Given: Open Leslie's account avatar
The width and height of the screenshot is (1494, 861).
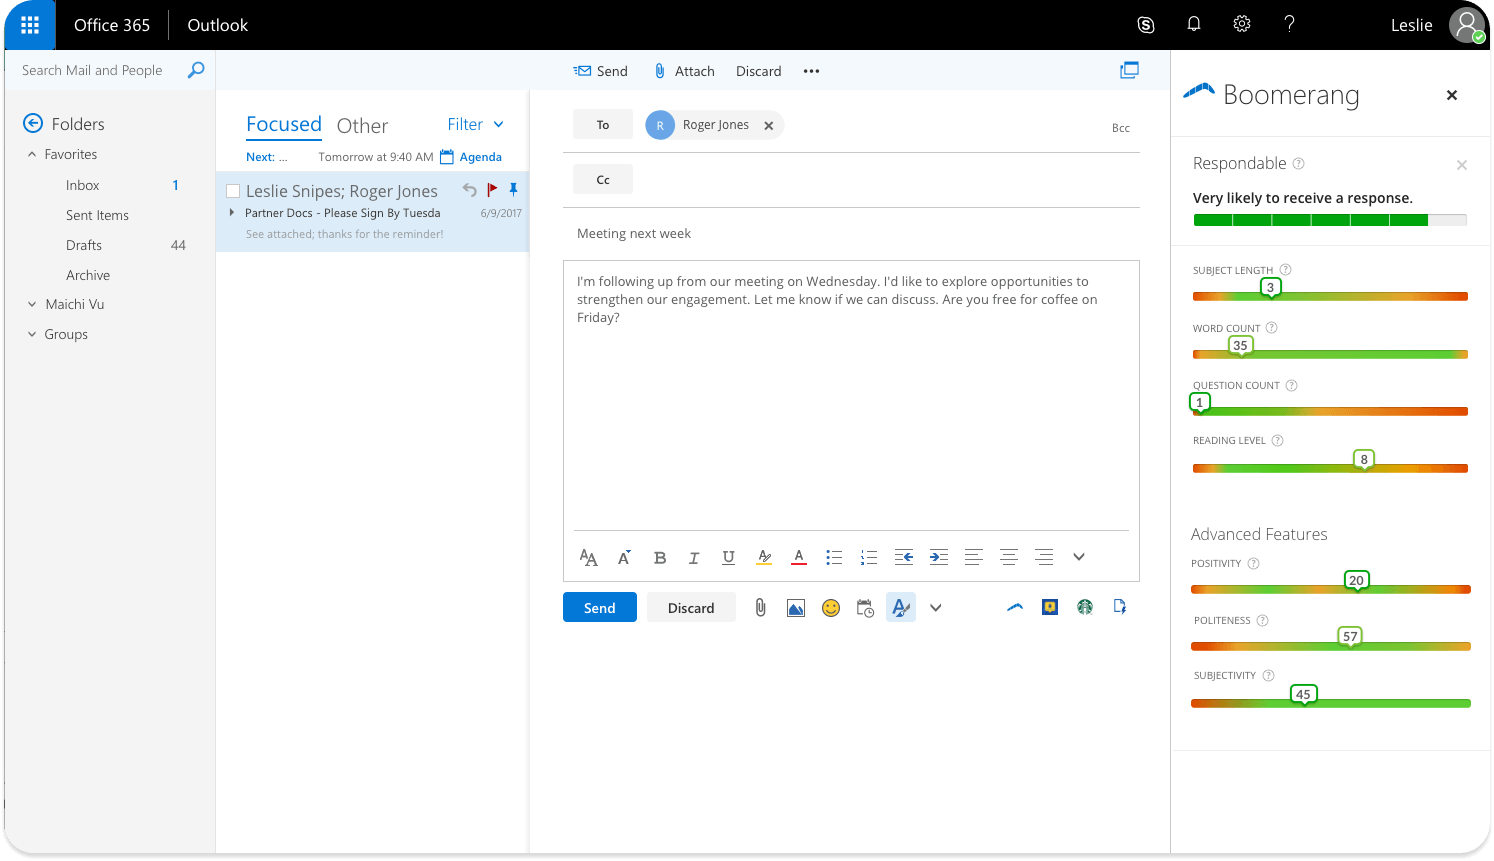Looking at the screenshot, I should point(1467,25).
